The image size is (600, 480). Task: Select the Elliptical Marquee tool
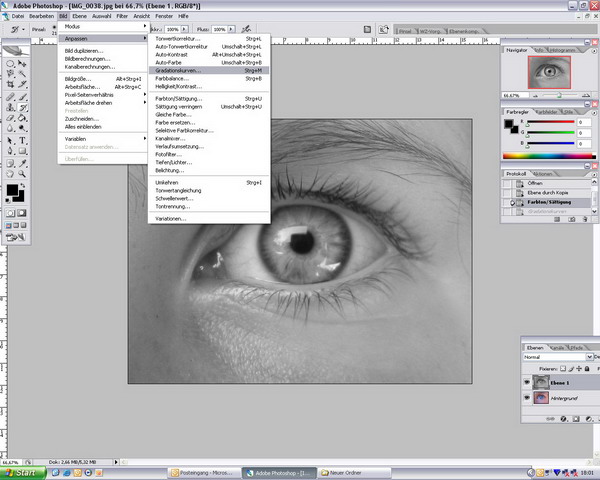click(10, 64)
